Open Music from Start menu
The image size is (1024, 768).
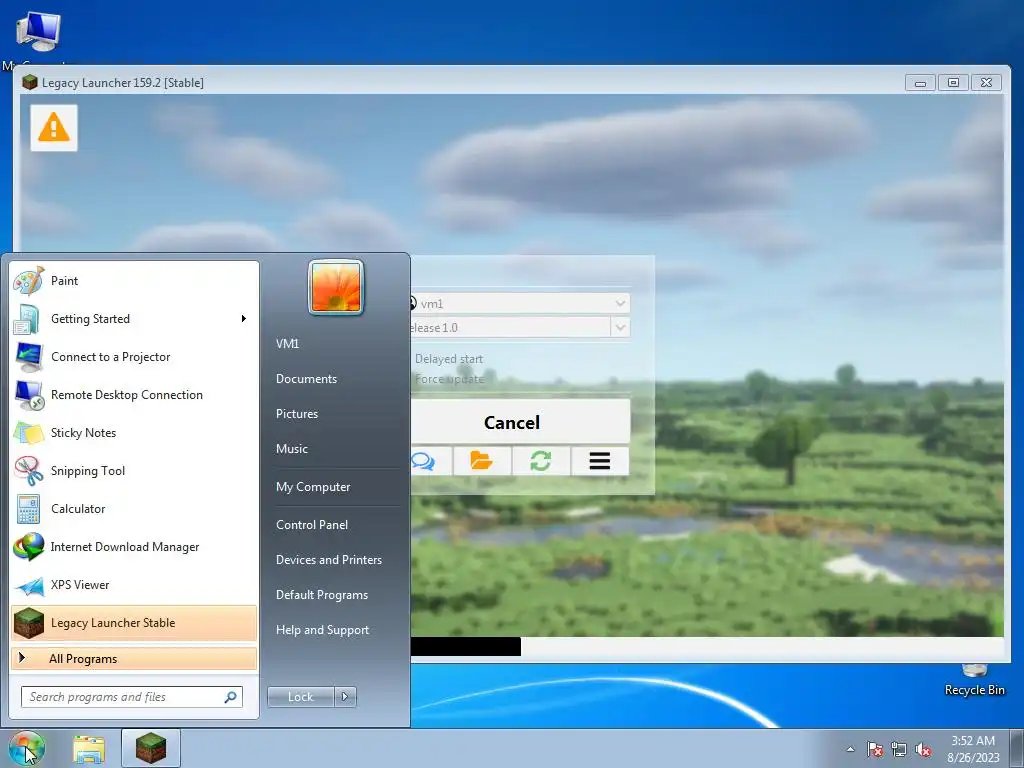point(292,449)
